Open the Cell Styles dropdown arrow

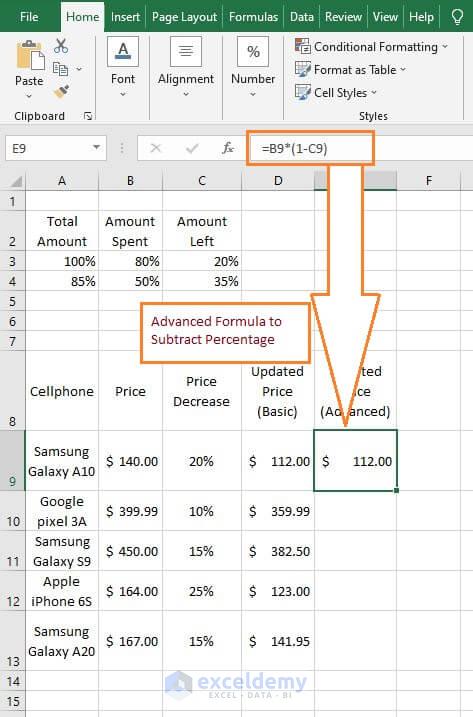point(374,92)
